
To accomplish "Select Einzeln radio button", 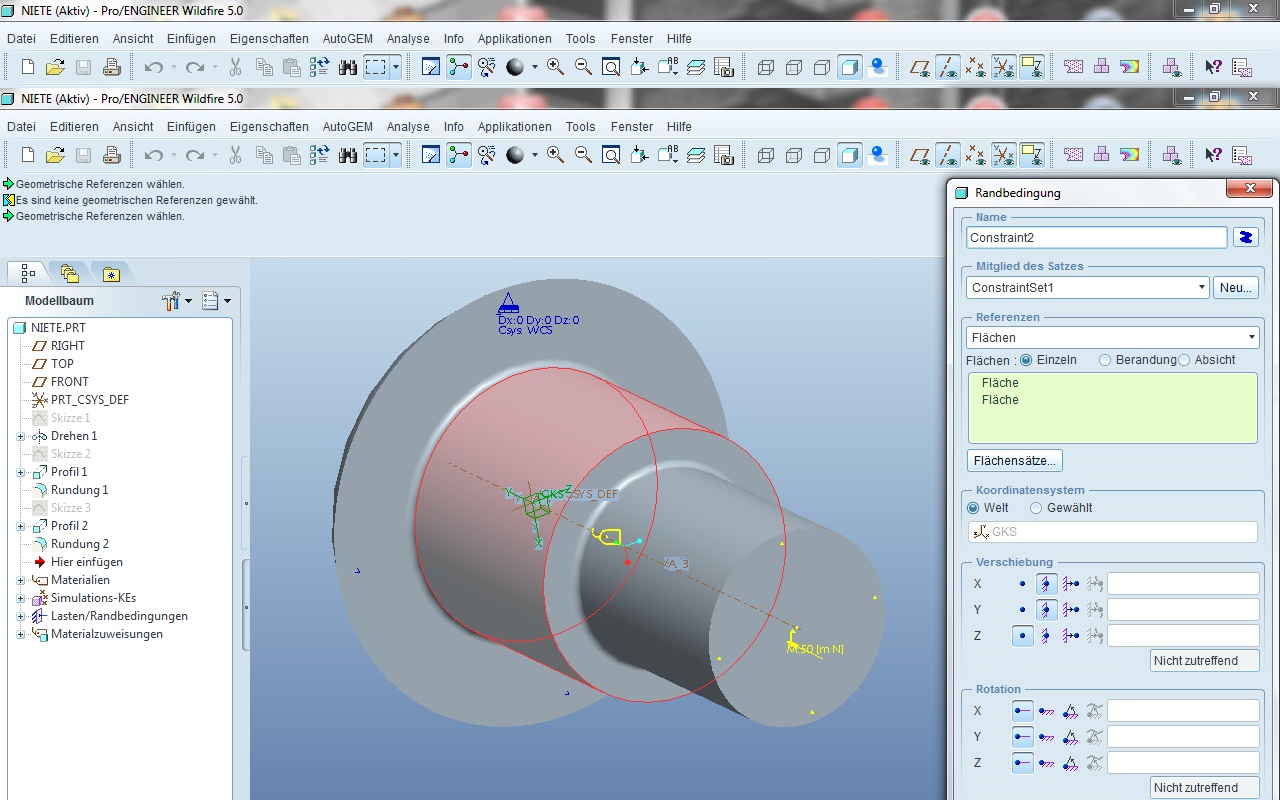I will pyautogui.click(x=1026, y=360).
